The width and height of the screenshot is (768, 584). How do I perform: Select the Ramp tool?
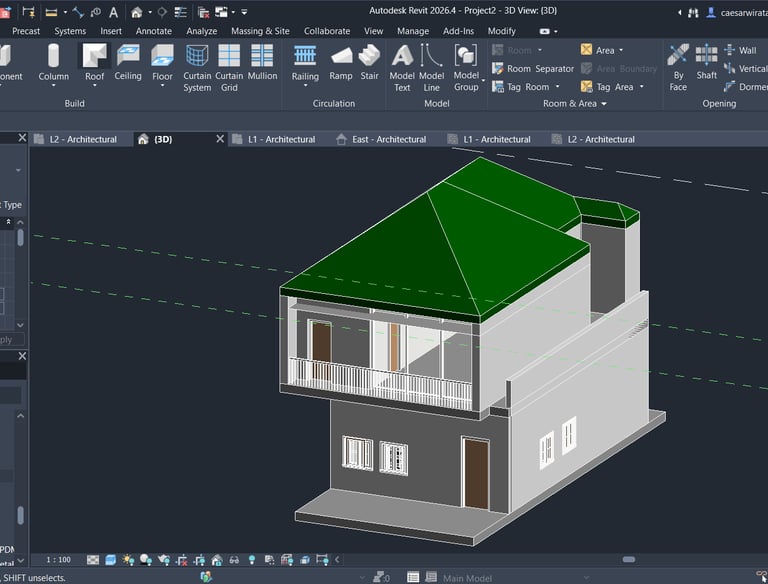(x=341, y=62)
